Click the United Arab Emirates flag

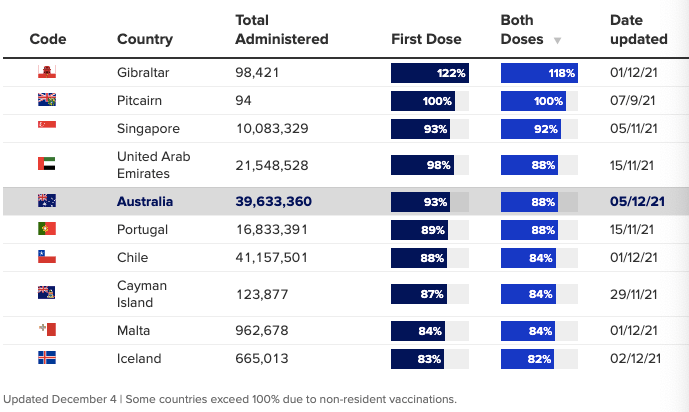pyautogui.click(x=47, y=164)
